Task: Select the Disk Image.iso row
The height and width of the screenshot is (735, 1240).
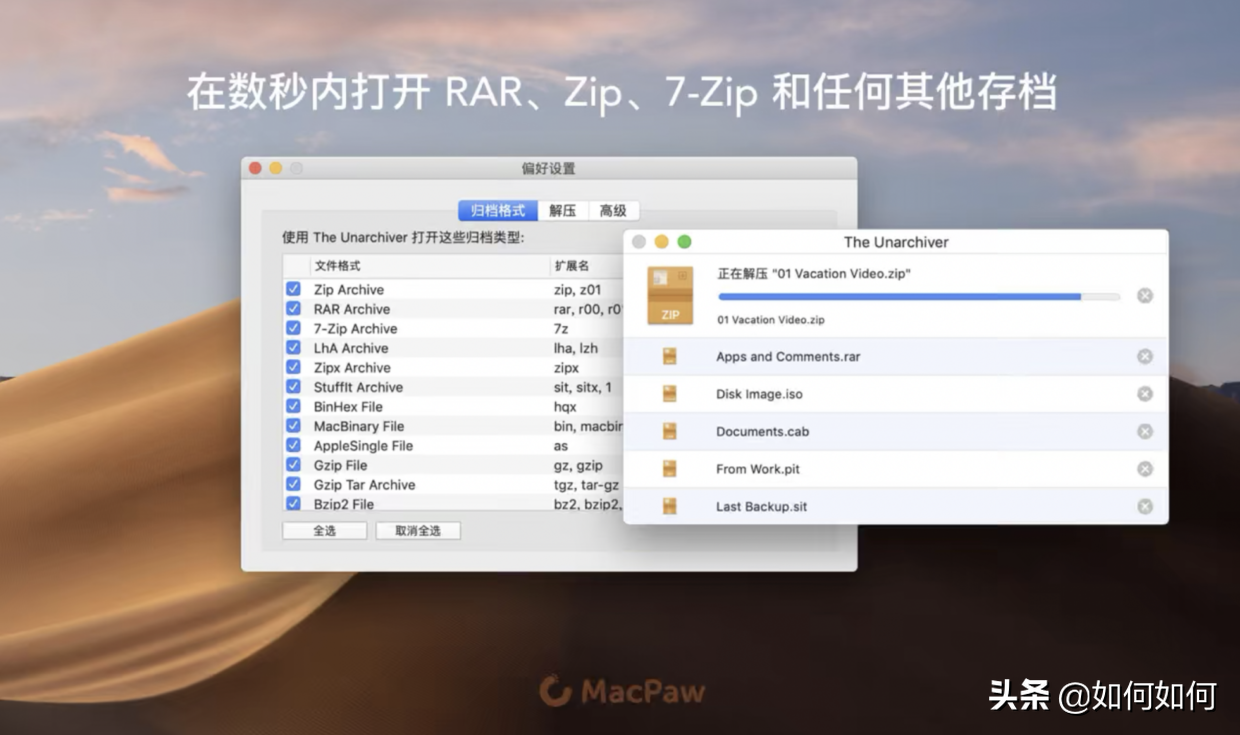Action: (896, 394)
